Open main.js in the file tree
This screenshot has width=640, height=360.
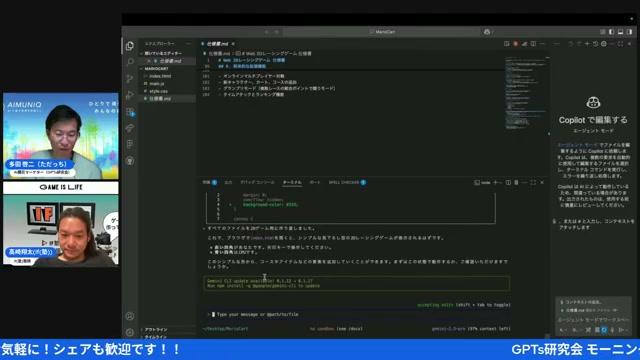(157, 83)
